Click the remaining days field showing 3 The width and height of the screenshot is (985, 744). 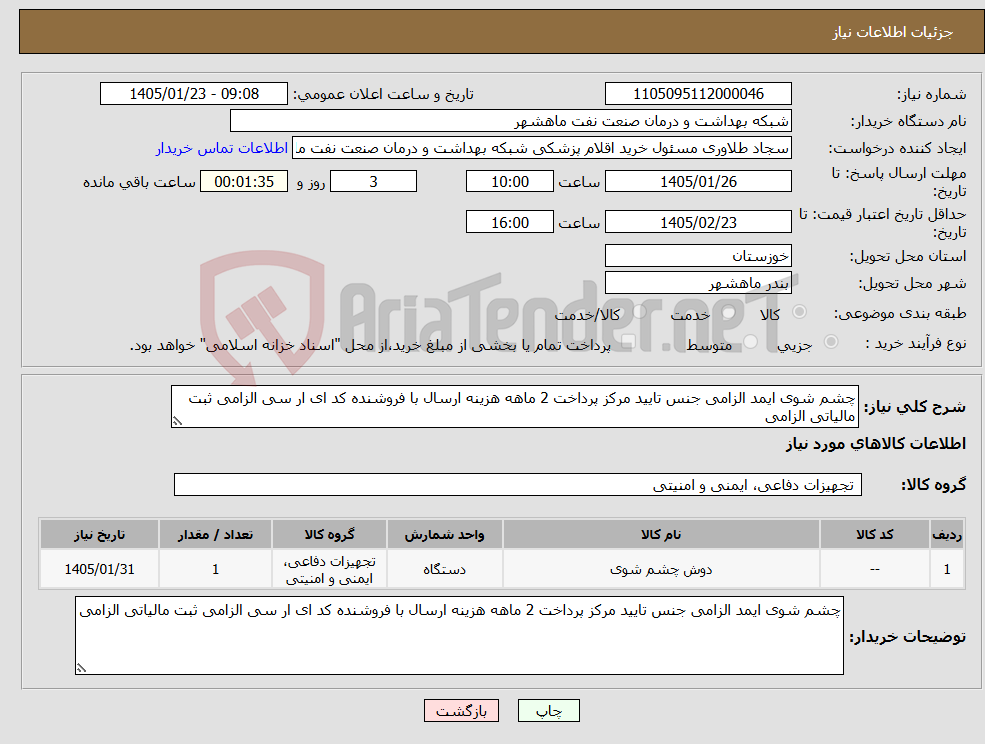373,182
